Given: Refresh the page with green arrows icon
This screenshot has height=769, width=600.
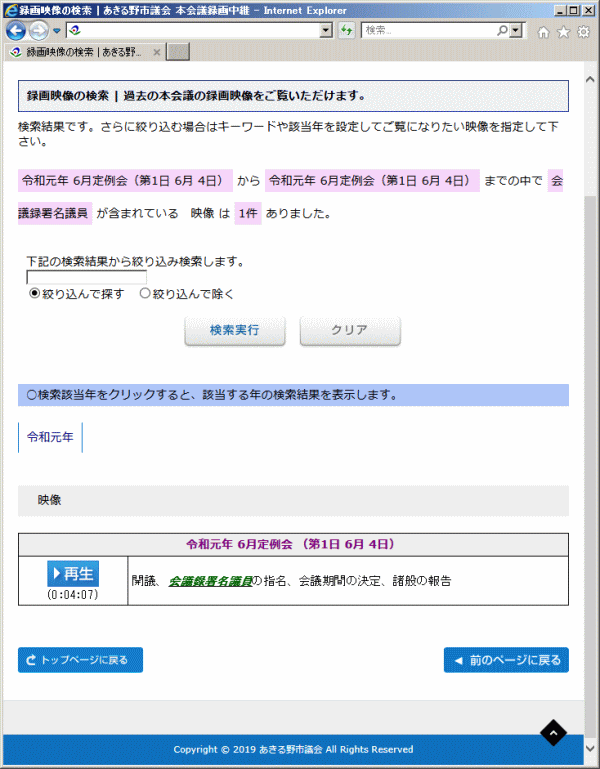Looking at the screenshot, I should coord(346,30).
